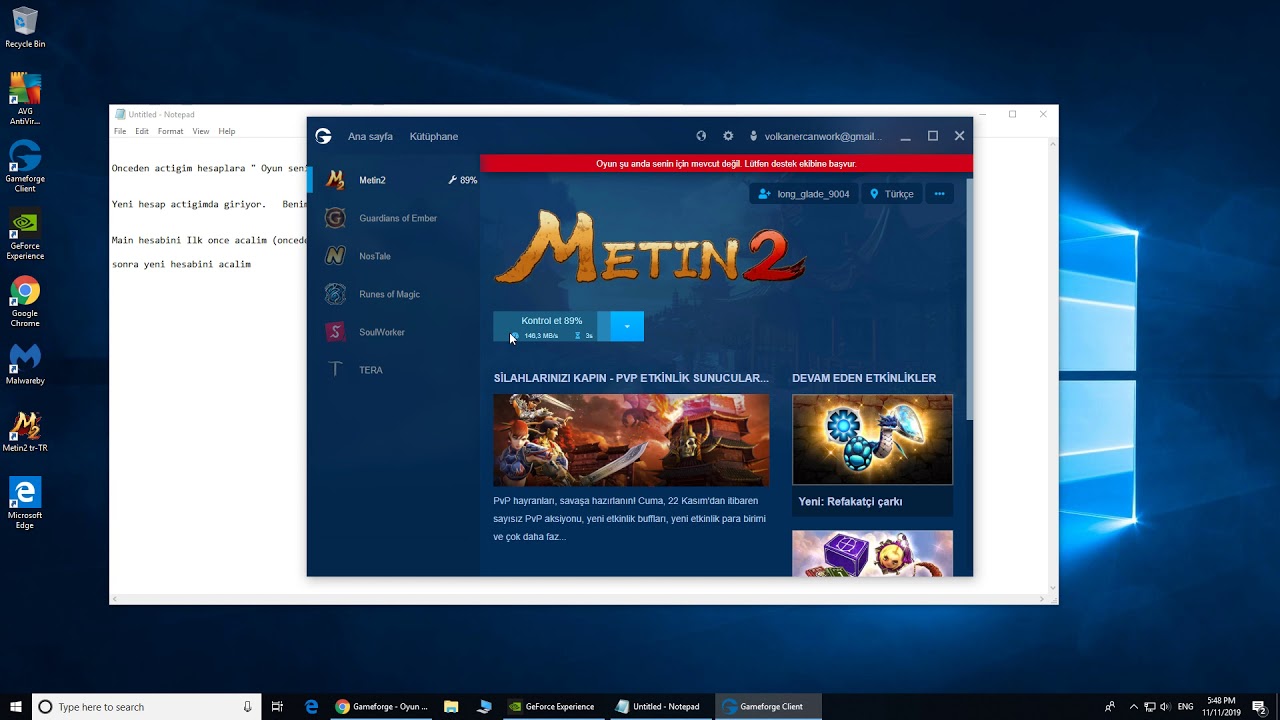Open Notepad Format menu
Viewport: 1280px width, 720px height.
170,131
